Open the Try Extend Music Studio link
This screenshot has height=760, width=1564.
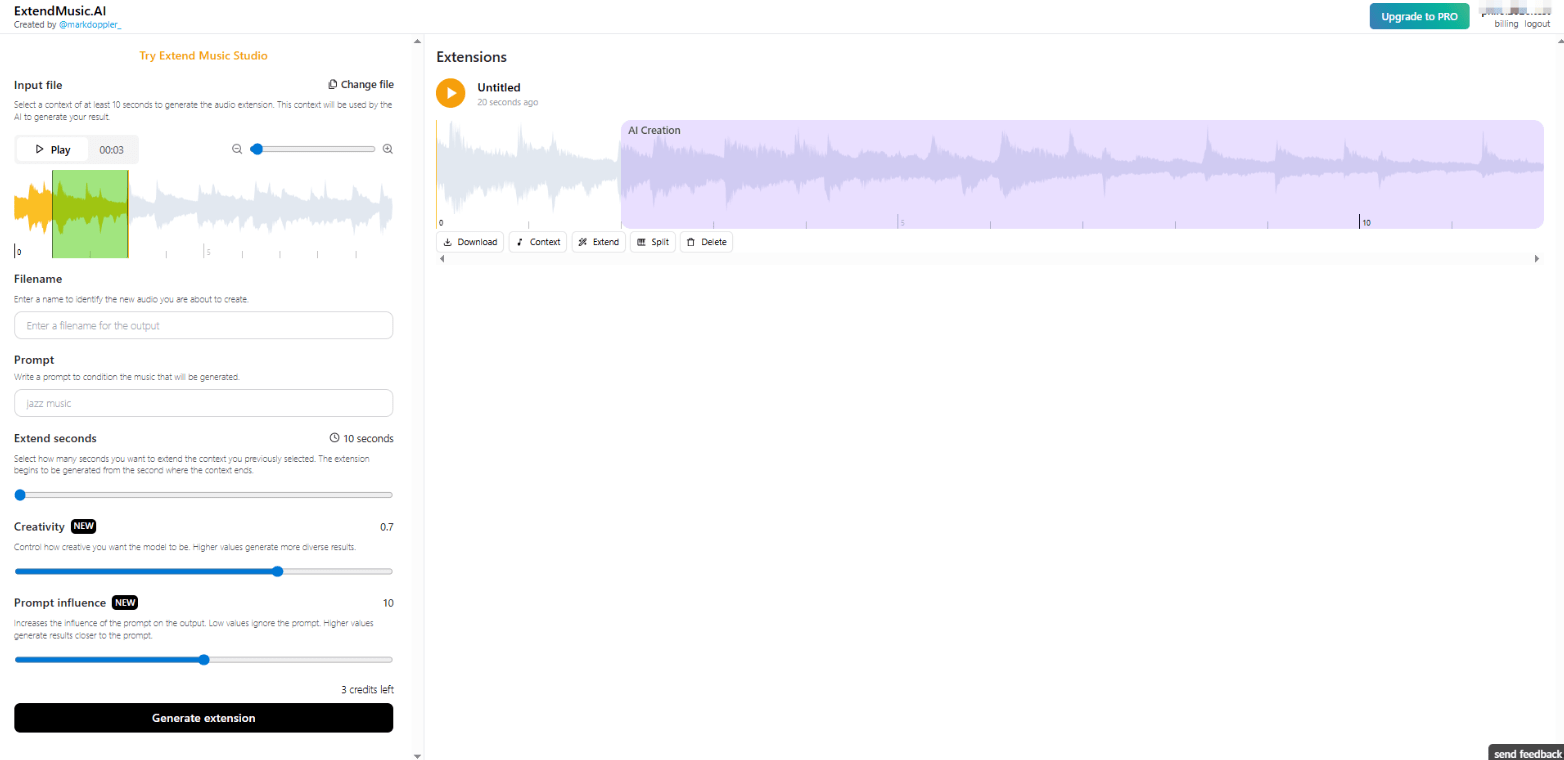click(x=203, y=56)
